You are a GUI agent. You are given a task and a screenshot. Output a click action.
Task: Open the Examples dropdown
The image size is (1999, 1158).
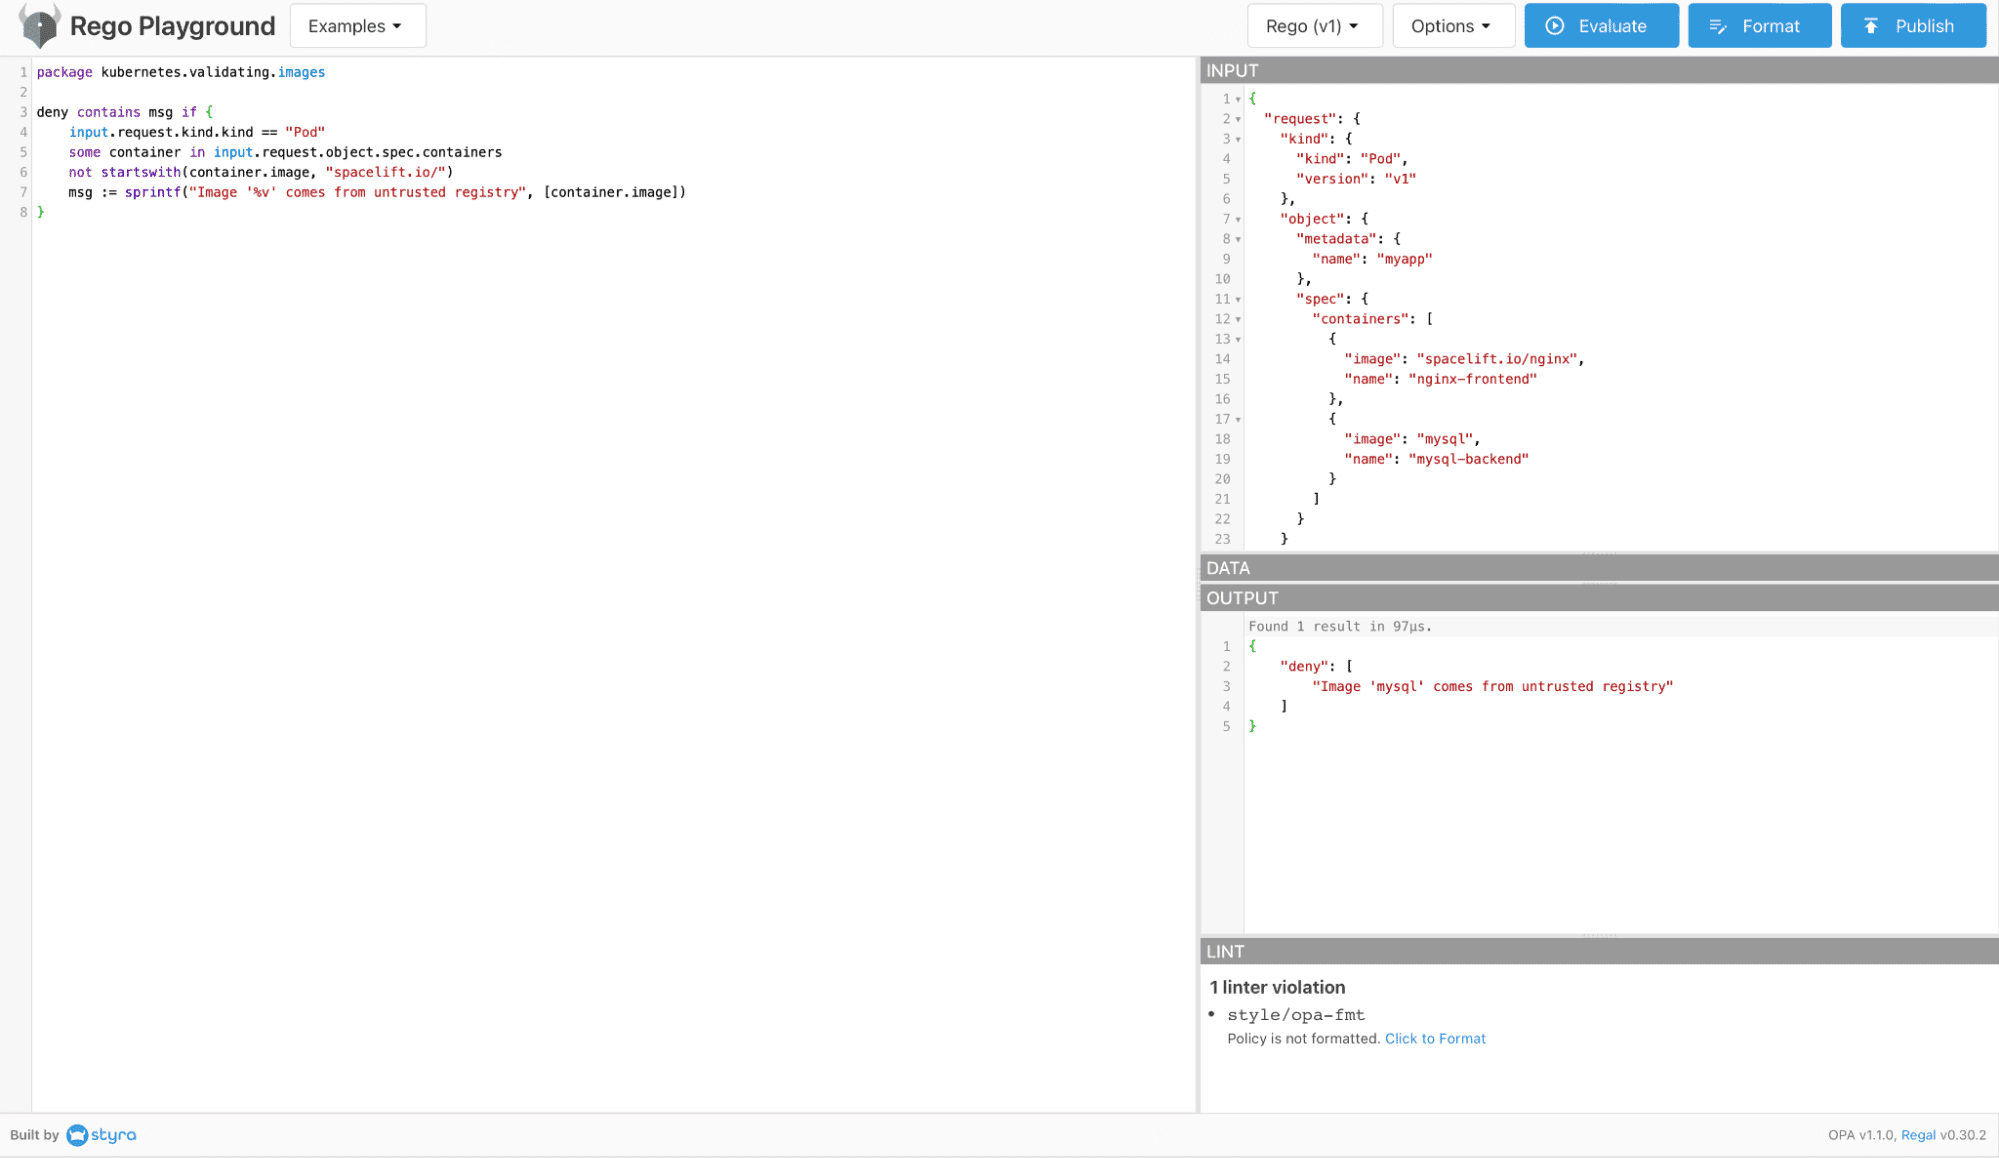[357, 26]
